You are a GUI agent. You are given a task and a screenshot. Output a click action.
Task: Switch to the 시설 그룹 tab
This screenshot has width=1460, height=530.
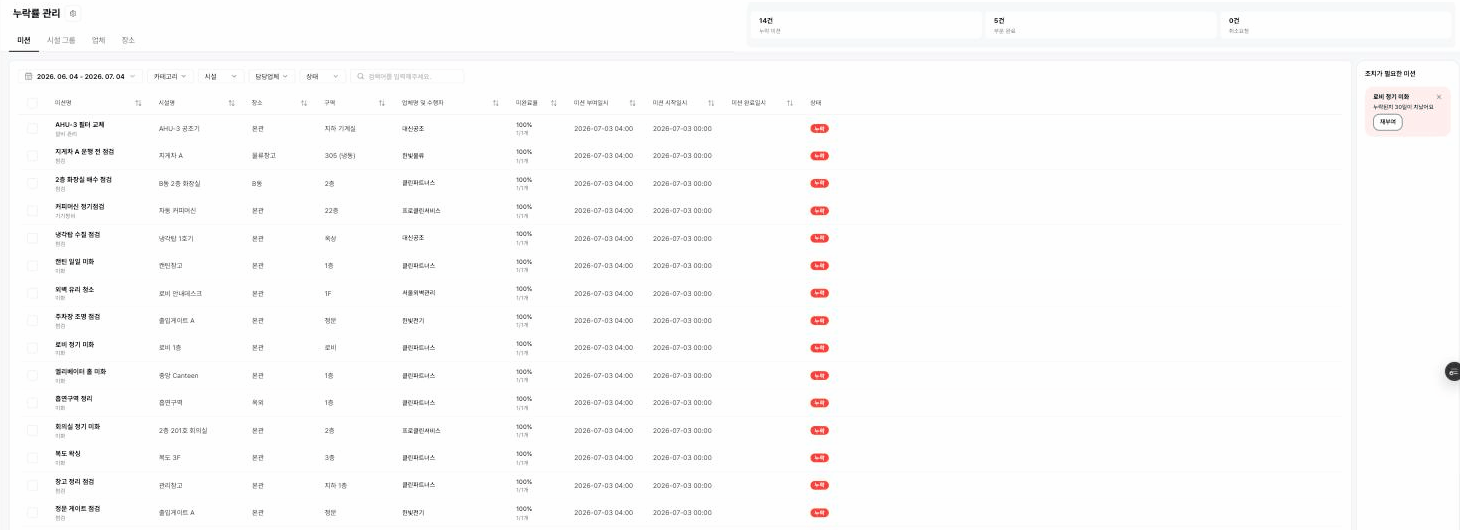pos(61,40)
